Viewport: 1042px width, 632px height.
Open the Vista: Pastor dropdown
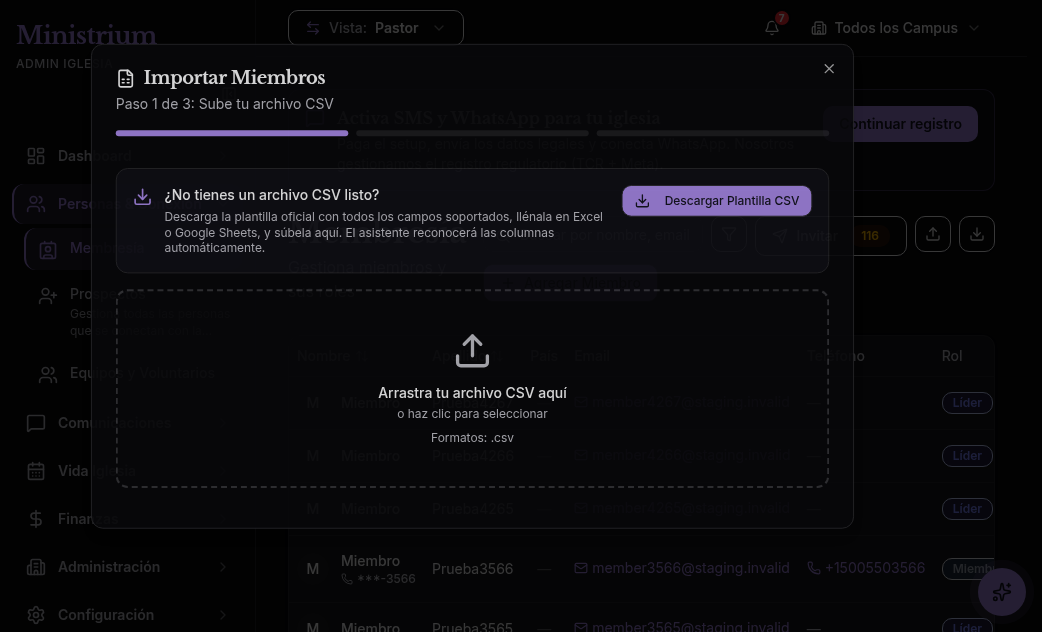(375, 28)
